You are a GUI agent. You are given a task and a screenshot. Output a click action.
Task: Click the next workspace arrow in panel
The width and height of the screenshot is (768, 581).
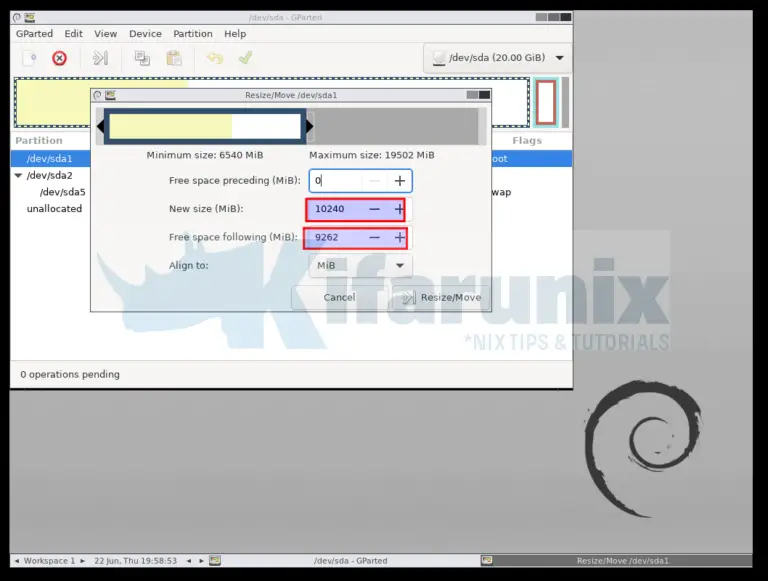(x=83, y=561)
